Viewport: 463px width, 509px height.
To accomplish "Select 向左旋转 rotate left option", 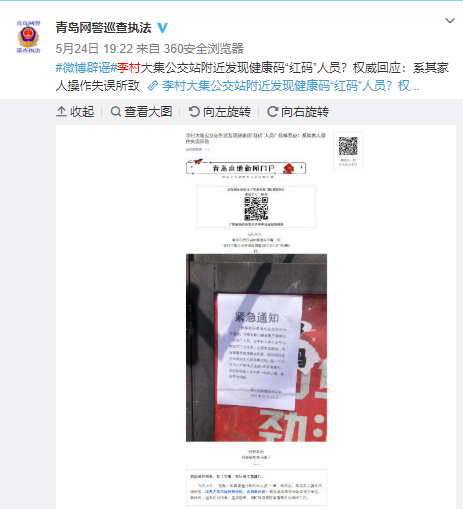I will pyautogui.click(x=227, y=112).
